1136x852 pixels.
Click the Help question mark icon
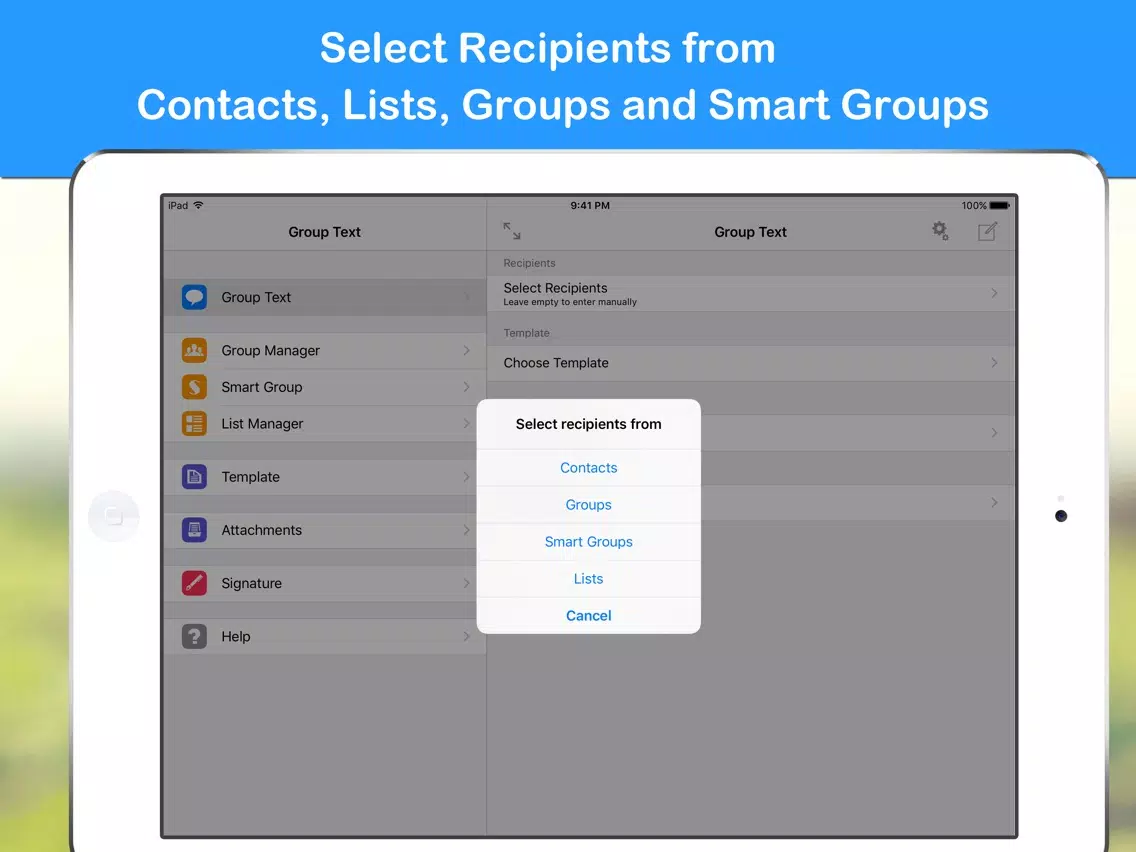(194, 637)
